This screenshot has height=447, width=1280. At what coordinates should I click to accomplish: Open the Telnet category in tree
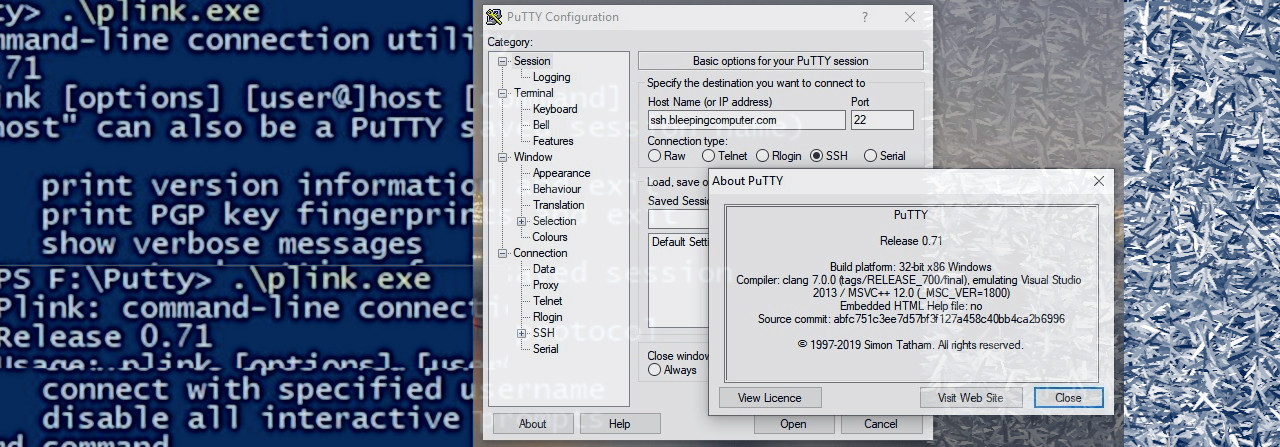pos(547,301)
